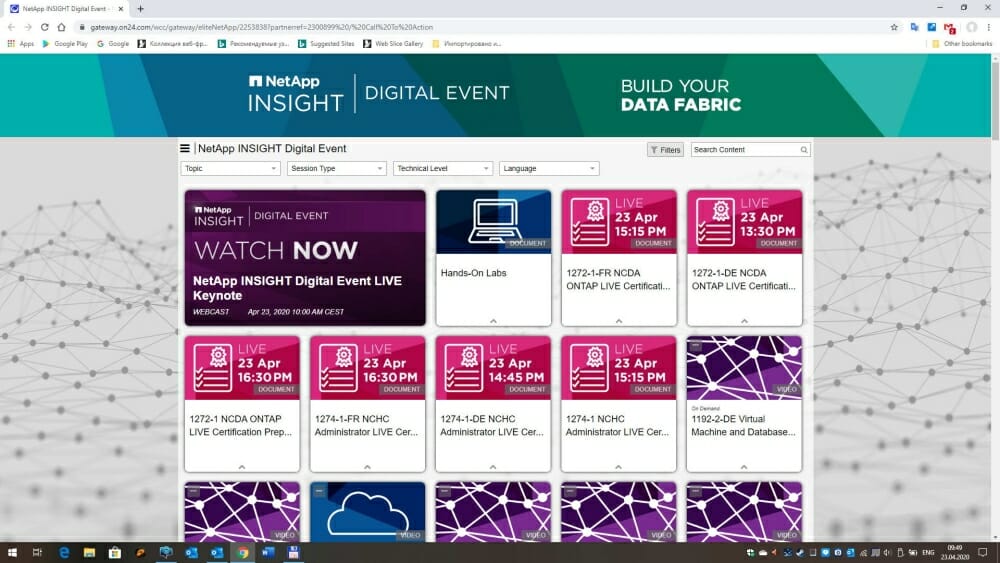Click the address bar URL
Image resolution: width=1000 pixels, height=563 pixels.
click(x=261, y=27)
